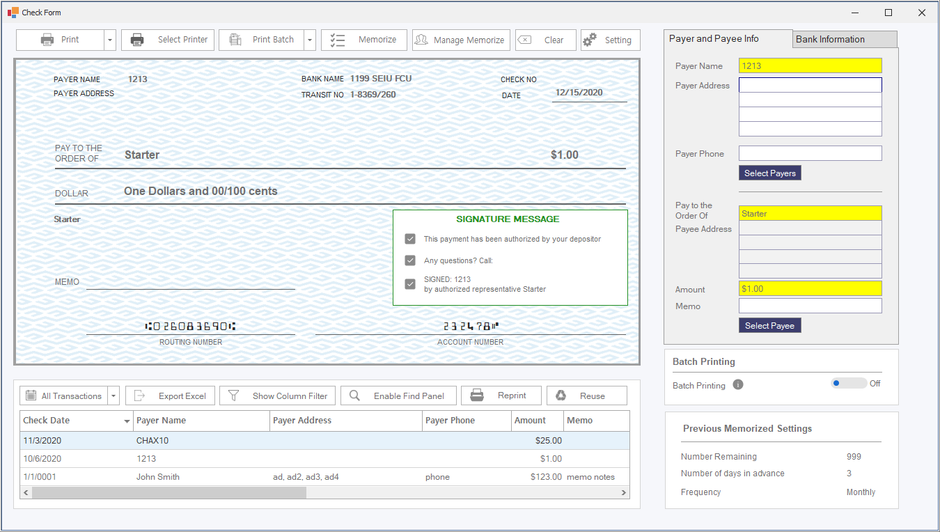Click the Batch Printing info icon
940x532 pixels.
(738, 384)
